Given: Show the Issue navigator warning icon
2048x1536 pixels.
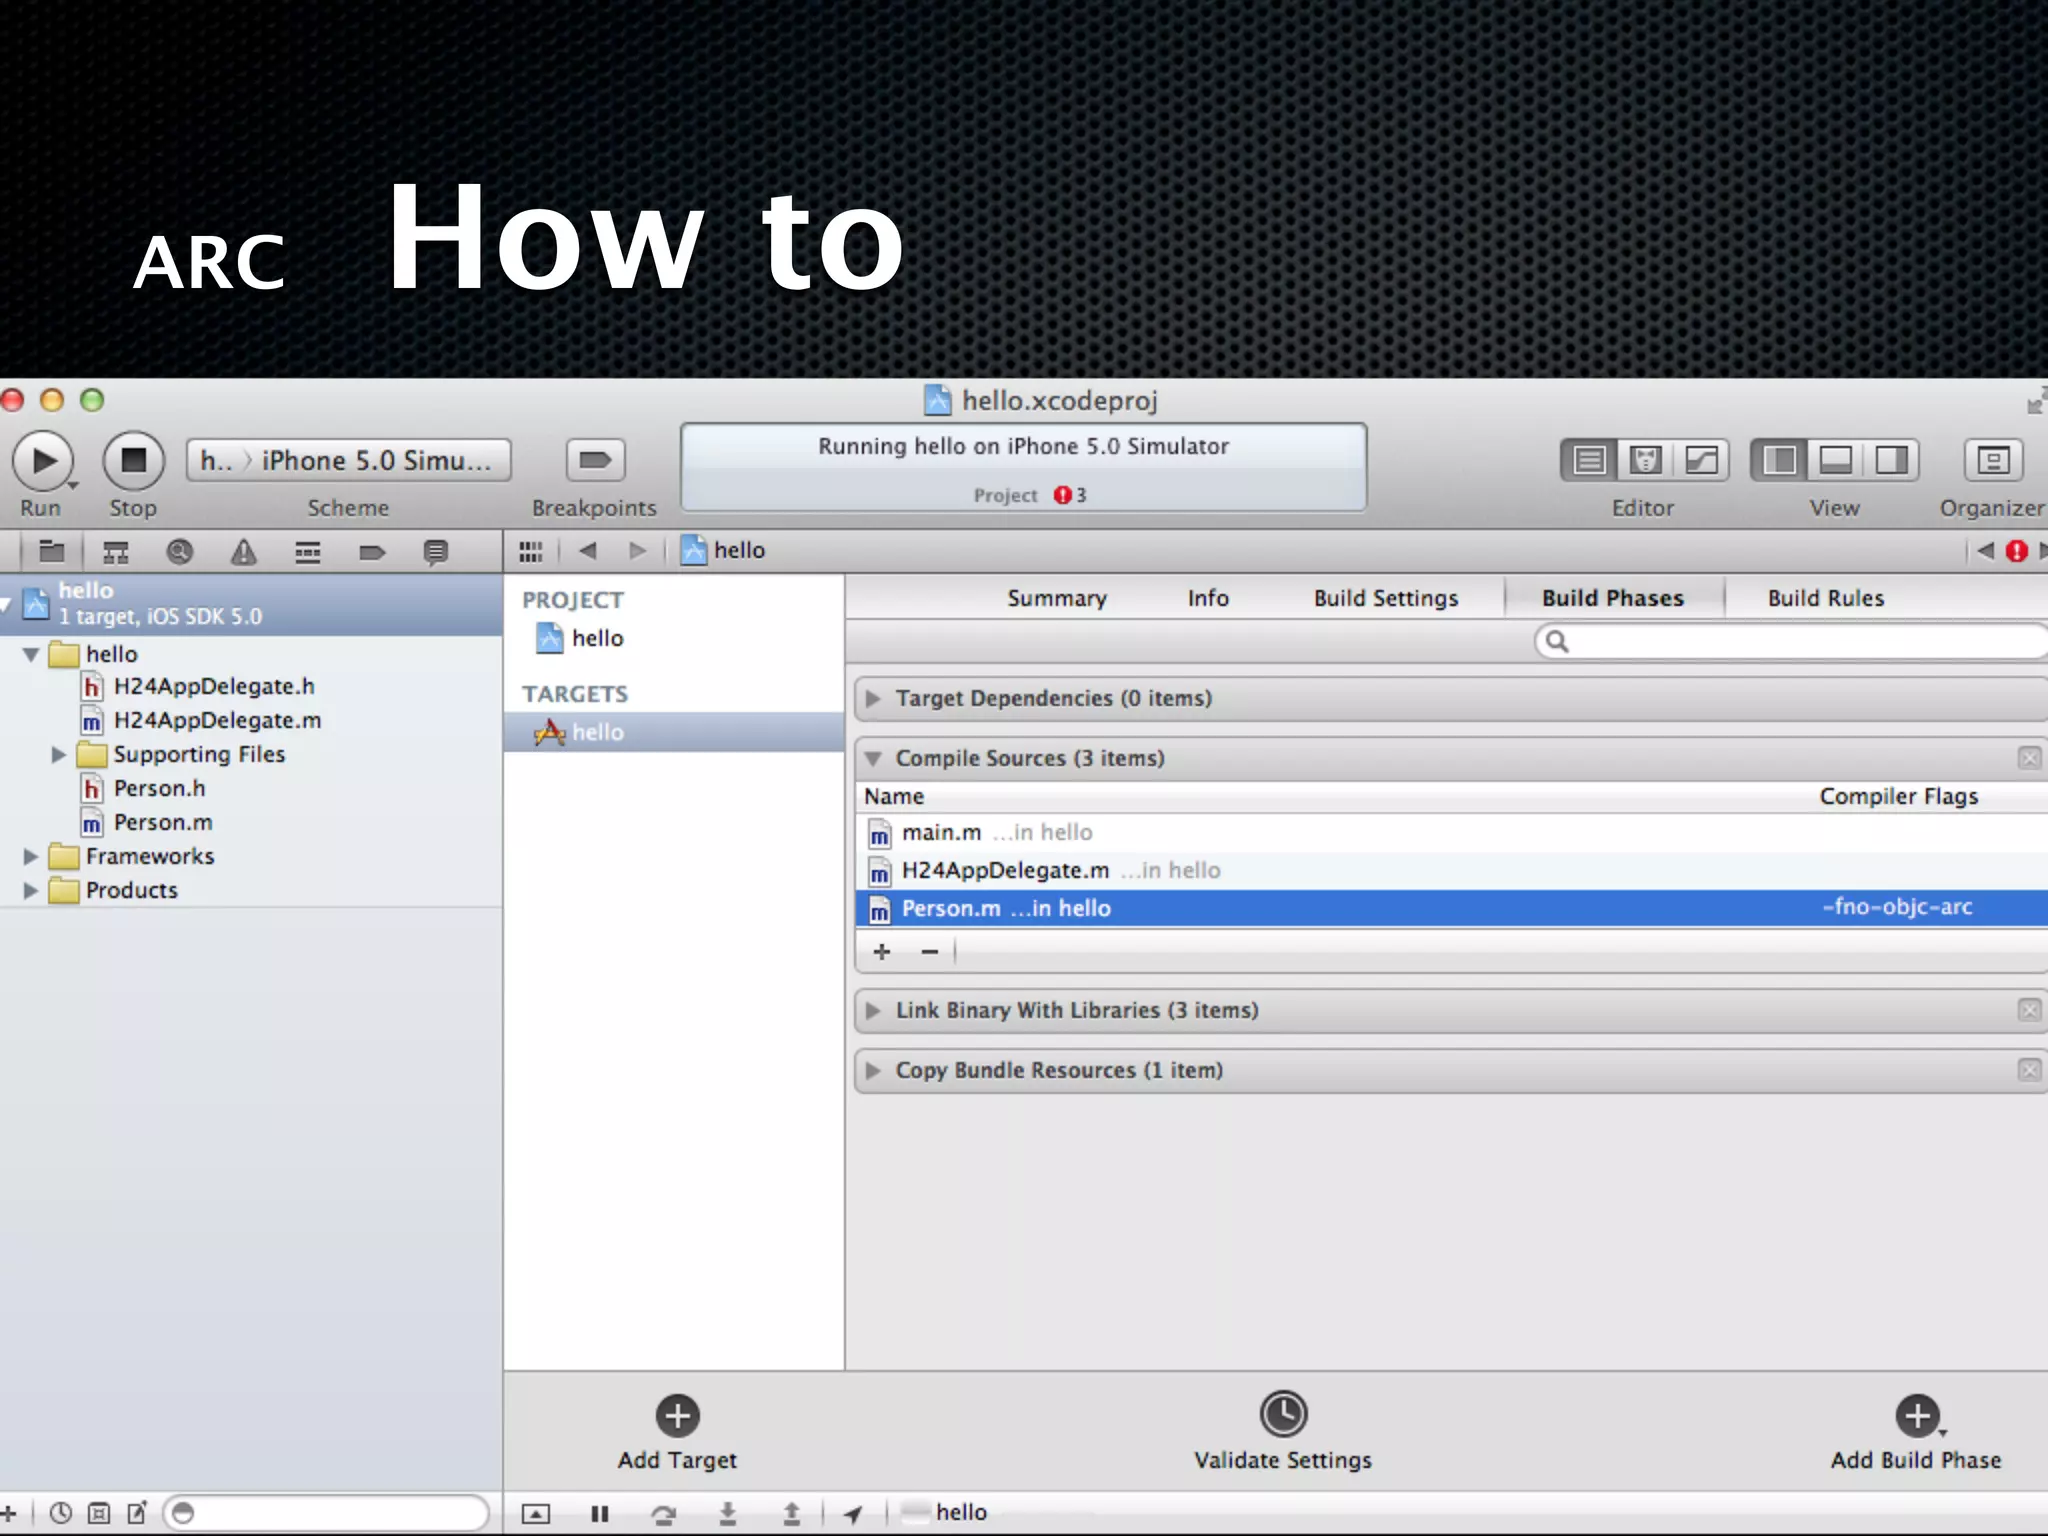Looking at the screenshot, I should point(244,552).
